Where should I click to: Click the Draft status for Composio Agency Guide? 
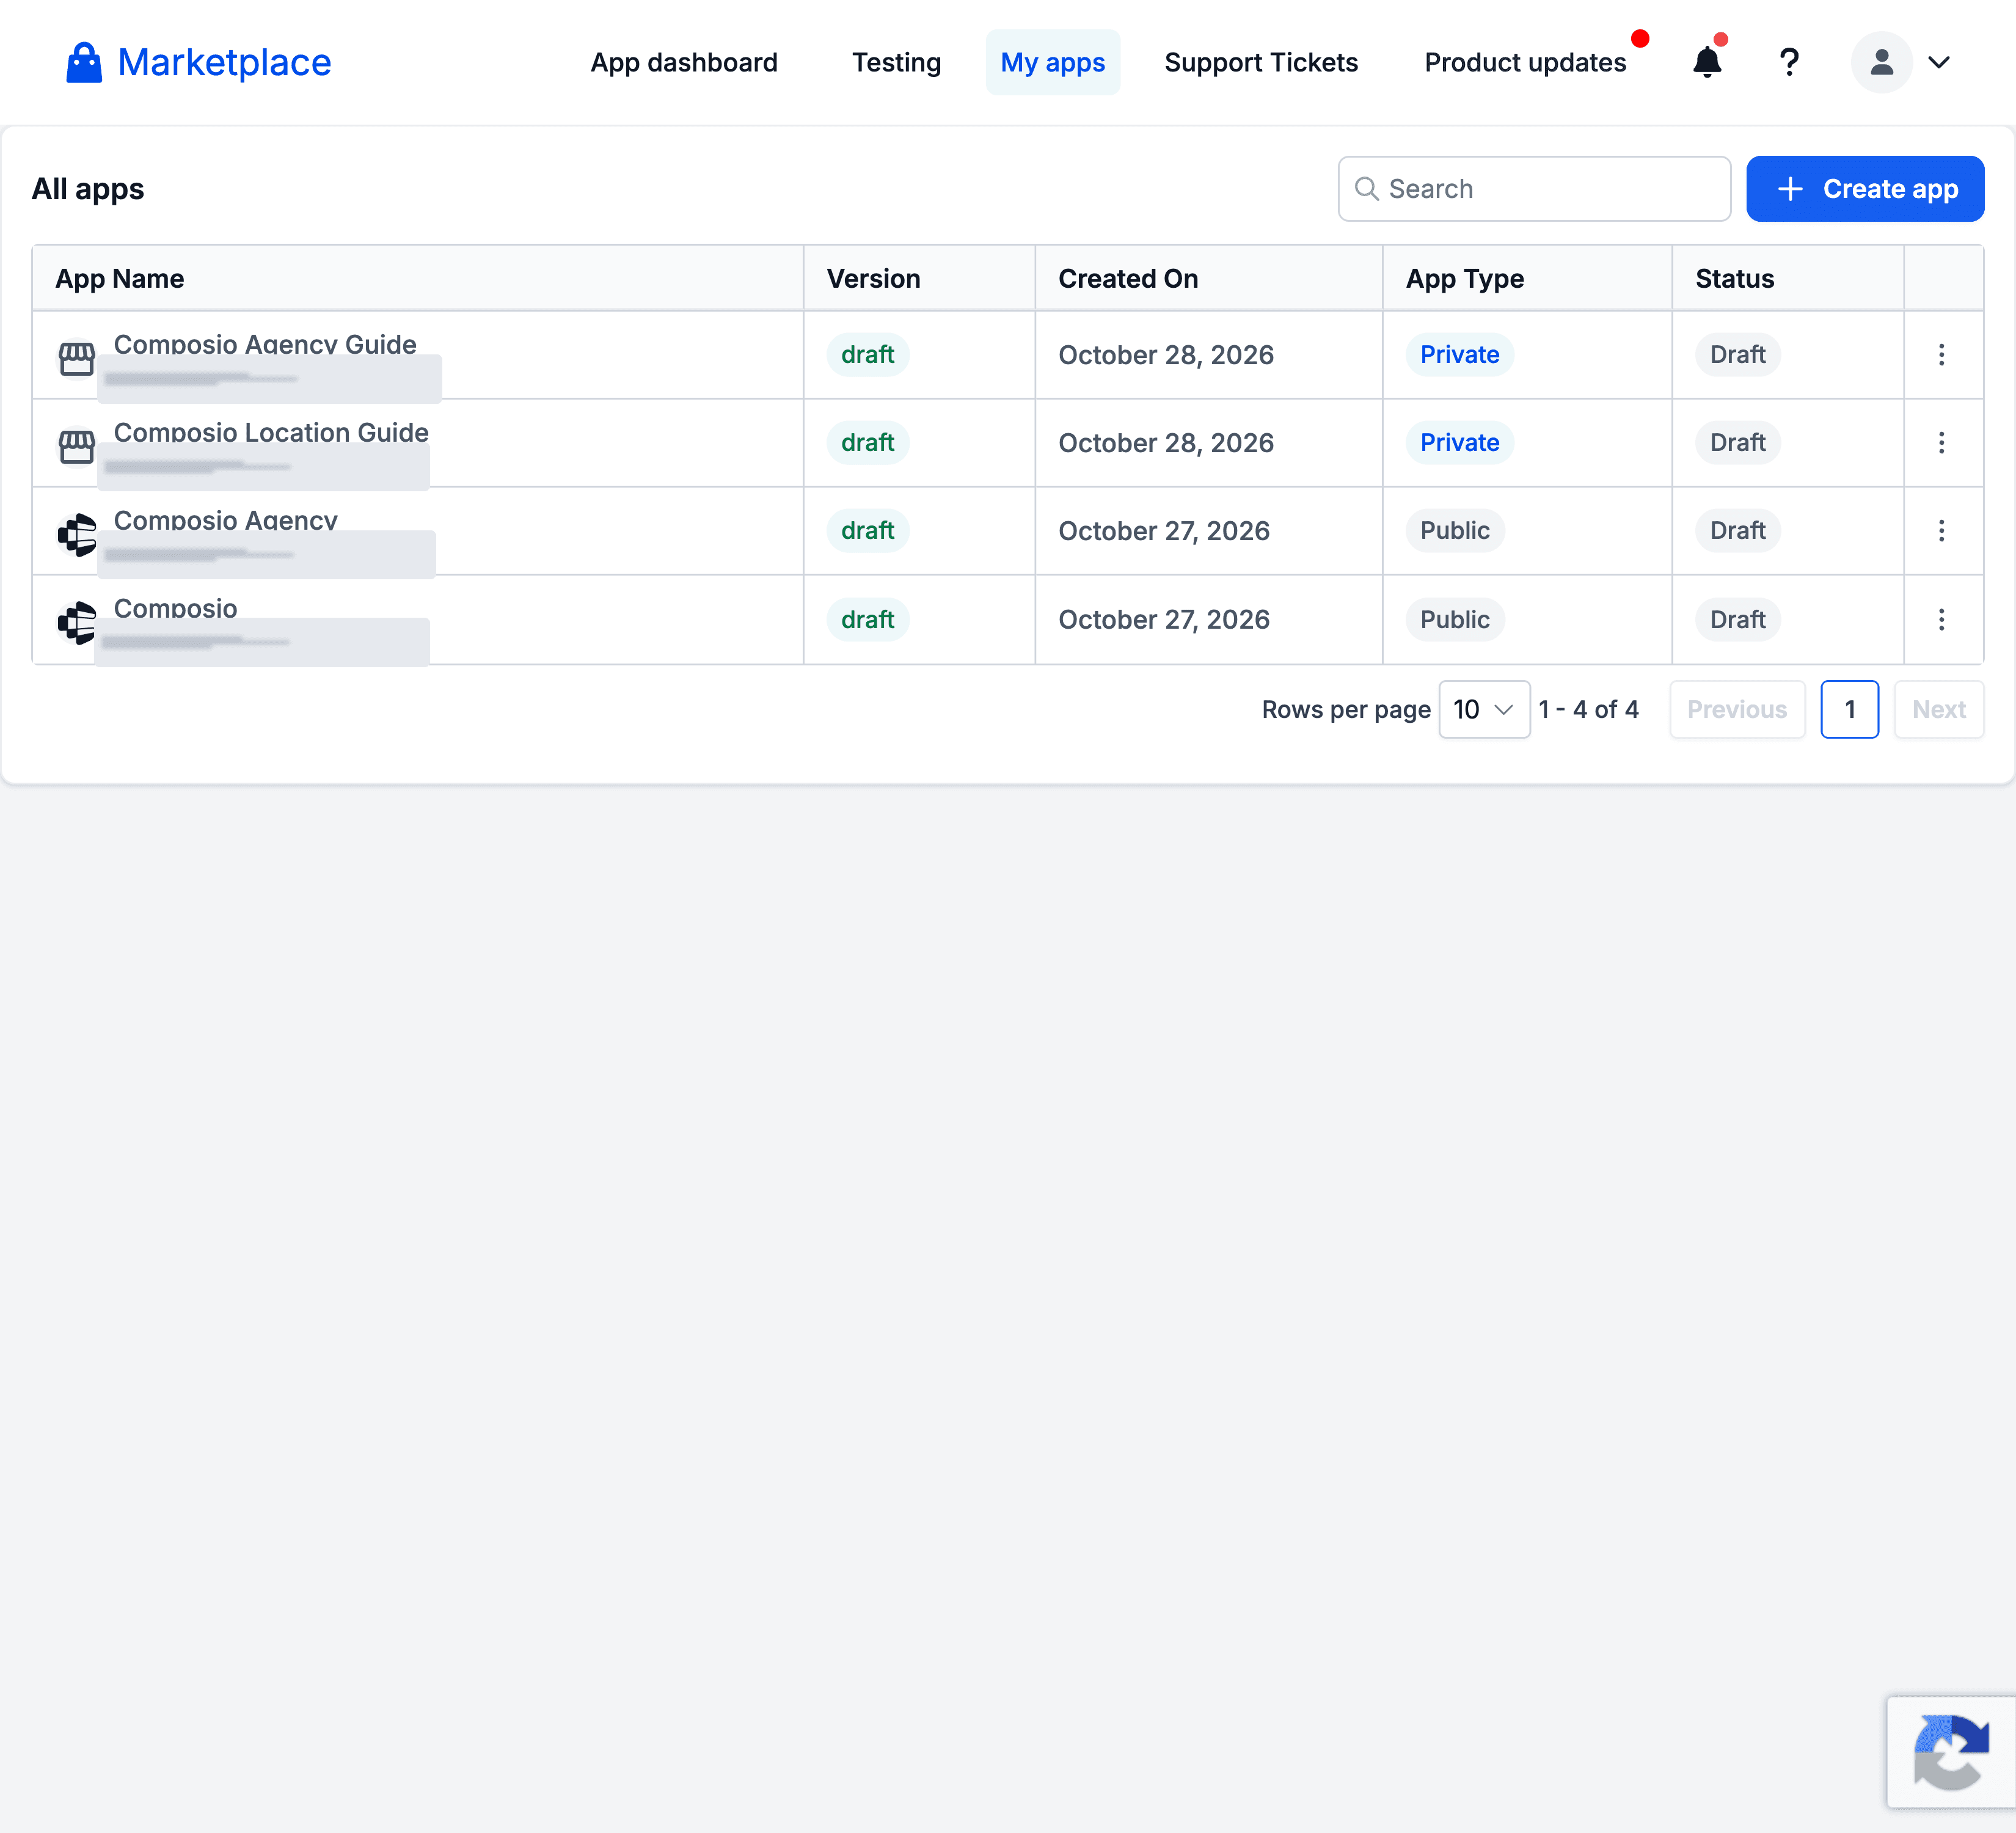[1737, 355]
